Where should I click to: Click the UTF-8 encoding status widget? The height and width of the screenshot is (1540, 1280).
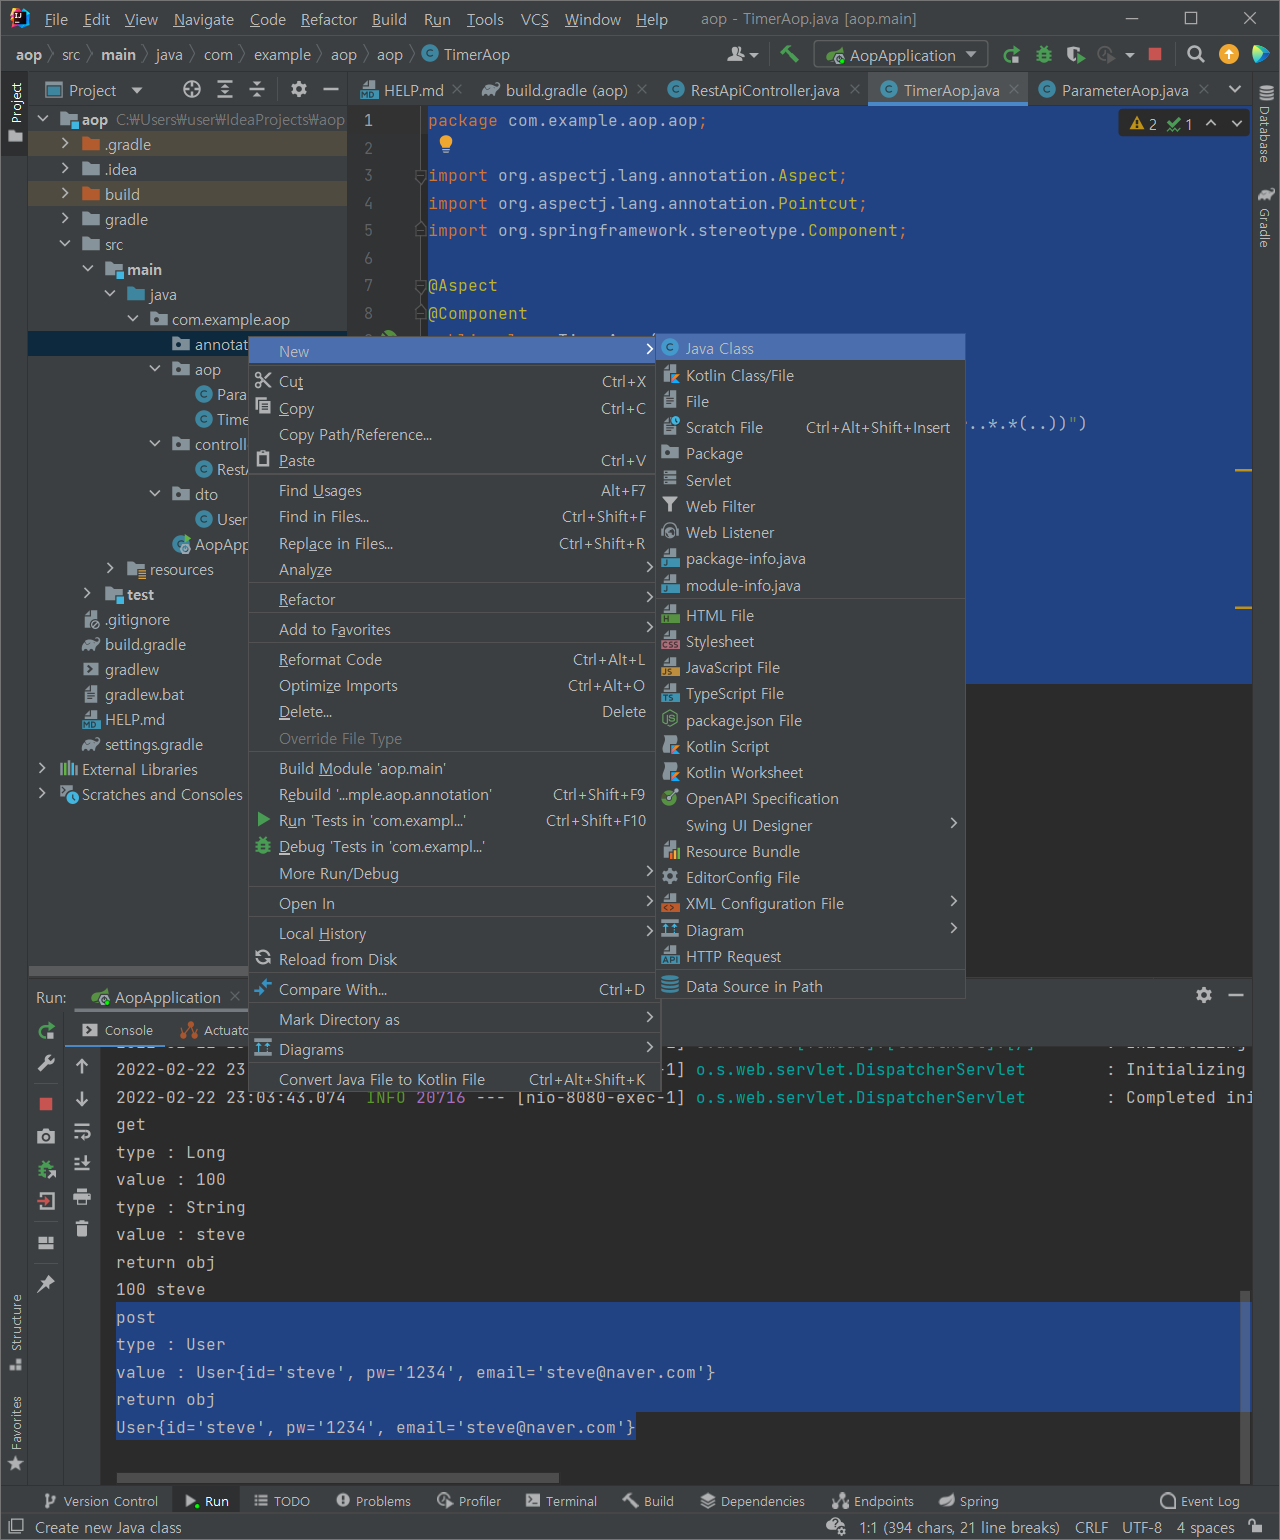click(x=1142, y=1527)
